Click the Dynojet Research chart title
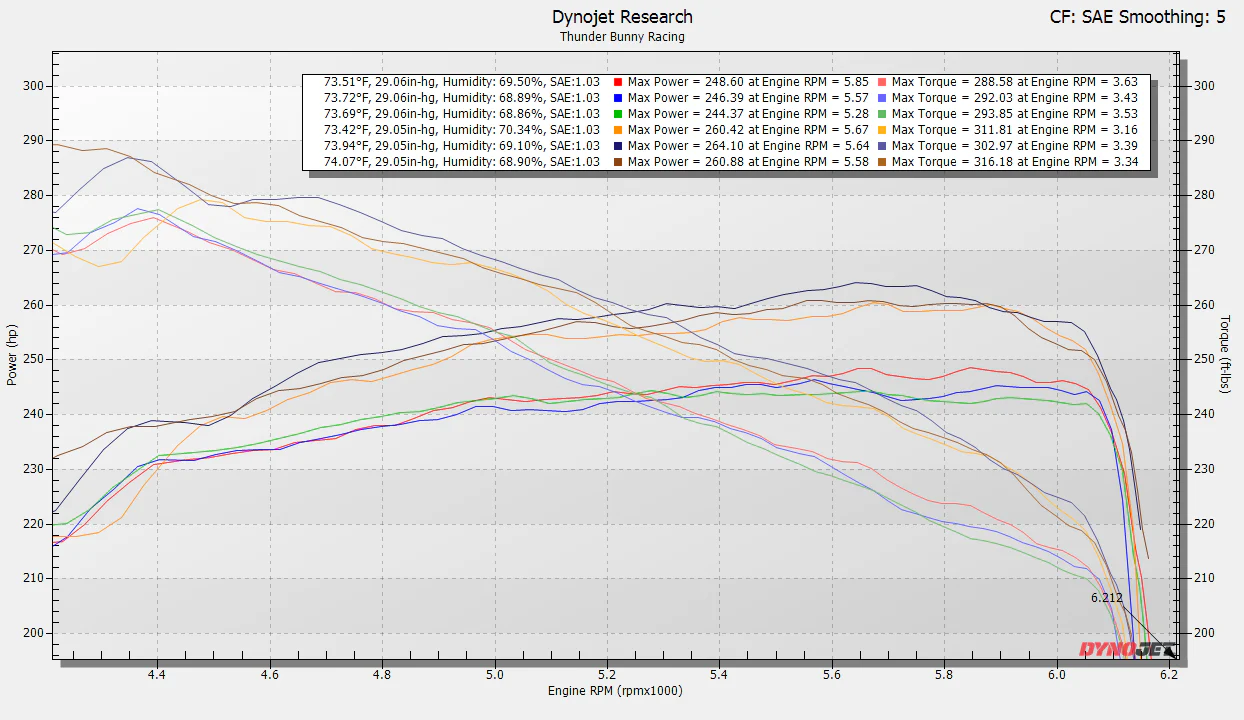1244x720 pixels. point(622,17)
